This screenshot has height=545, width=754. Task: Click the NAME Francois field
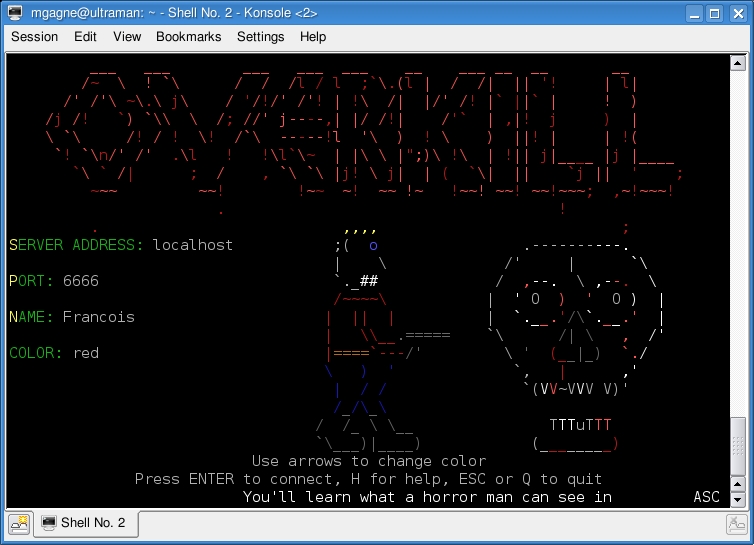click(x=98, y=317)
